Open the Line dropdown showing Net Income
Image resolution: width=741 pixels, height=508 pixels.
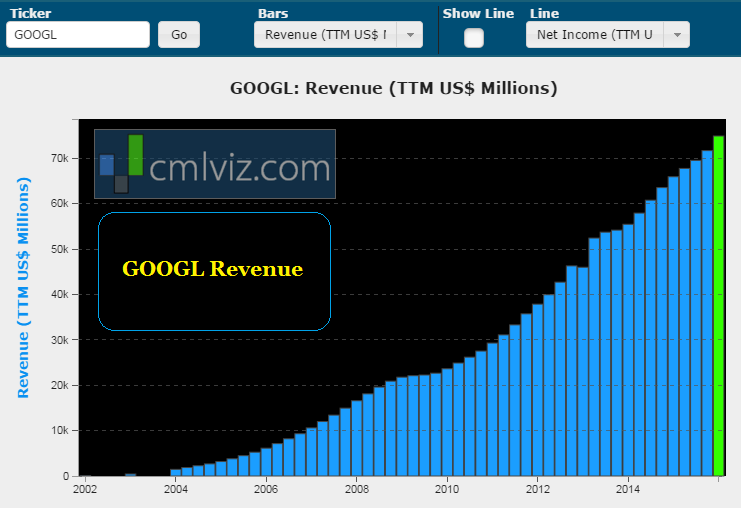coord(607,34)
